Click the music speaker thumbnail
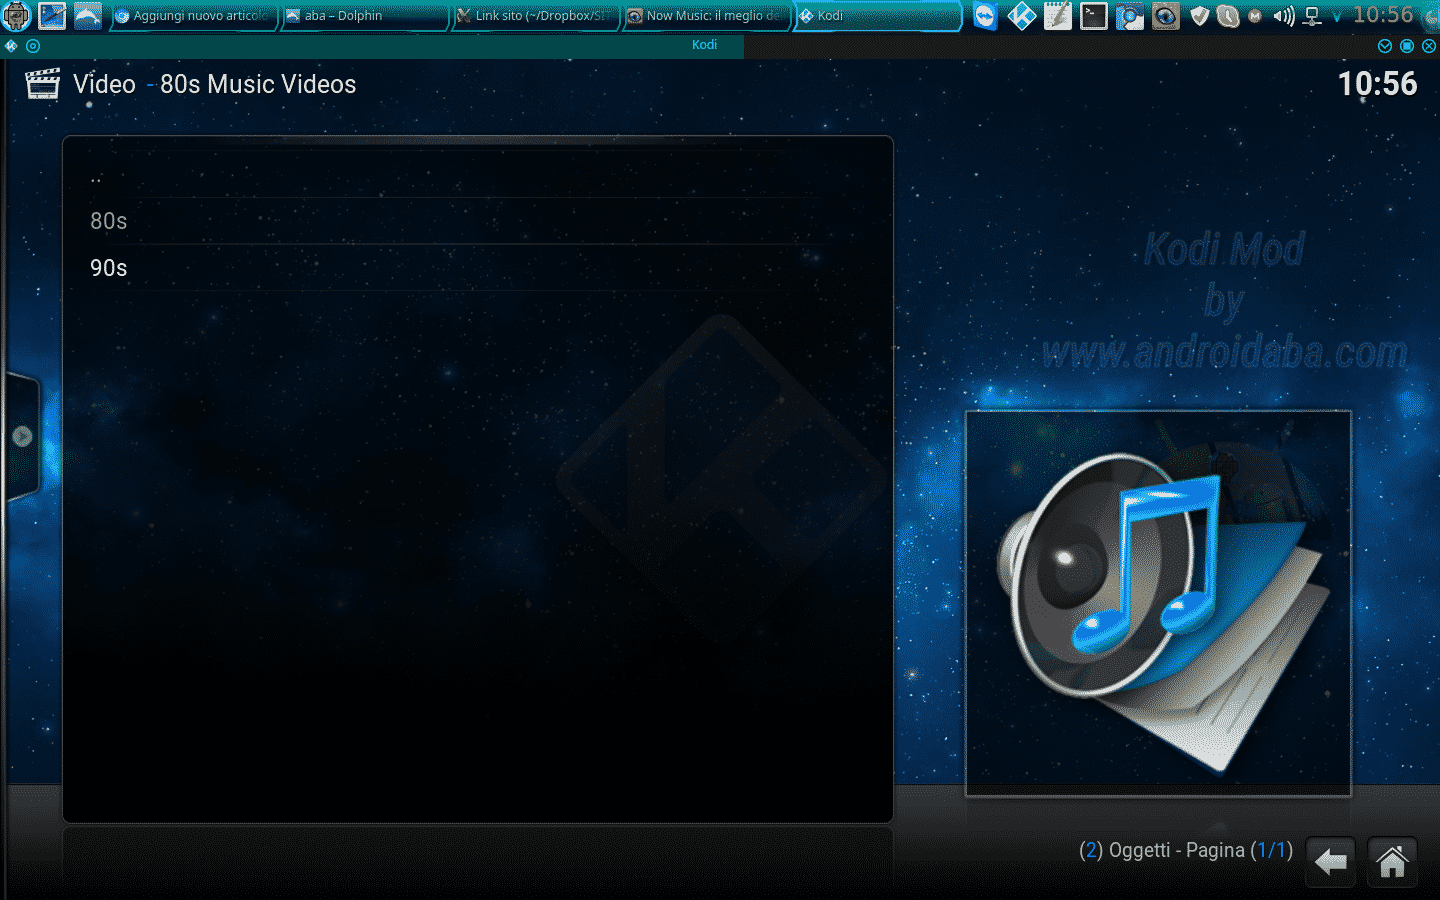Image resolution: width=1440 pixels, height=900 pixels. 1158,603
